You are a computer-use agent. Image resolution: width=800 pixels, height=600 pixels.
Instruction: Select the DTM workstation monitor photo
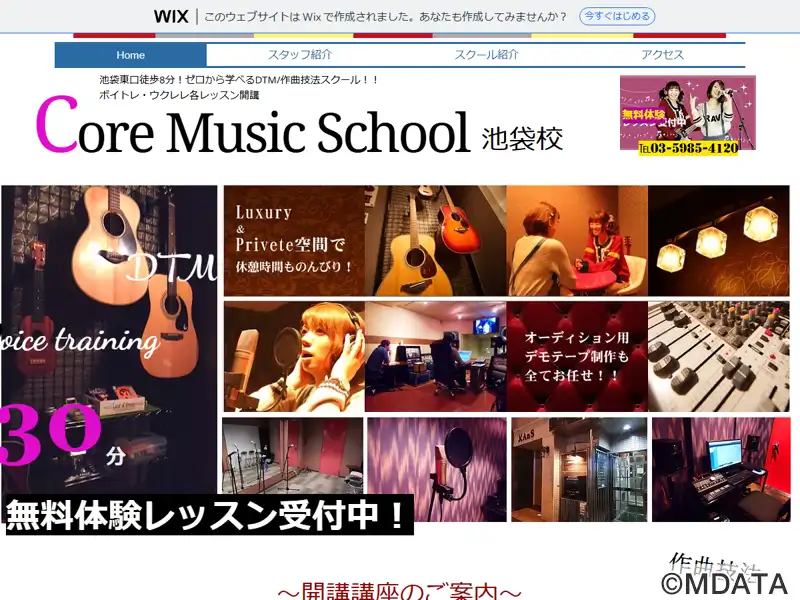[721, 469]
